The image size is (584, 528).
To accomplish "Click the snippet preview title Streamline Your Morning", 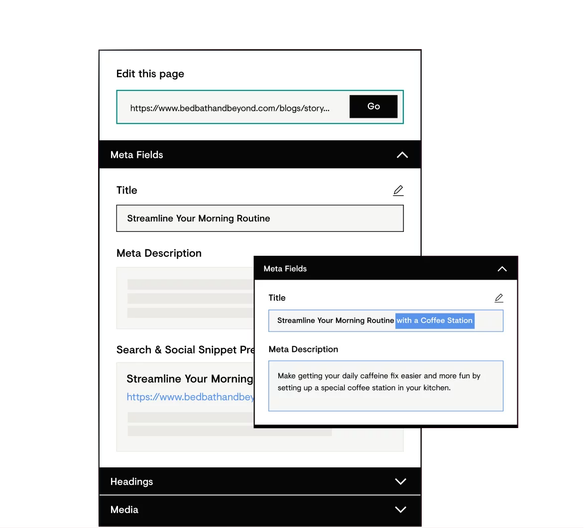I will pos(190,379).
